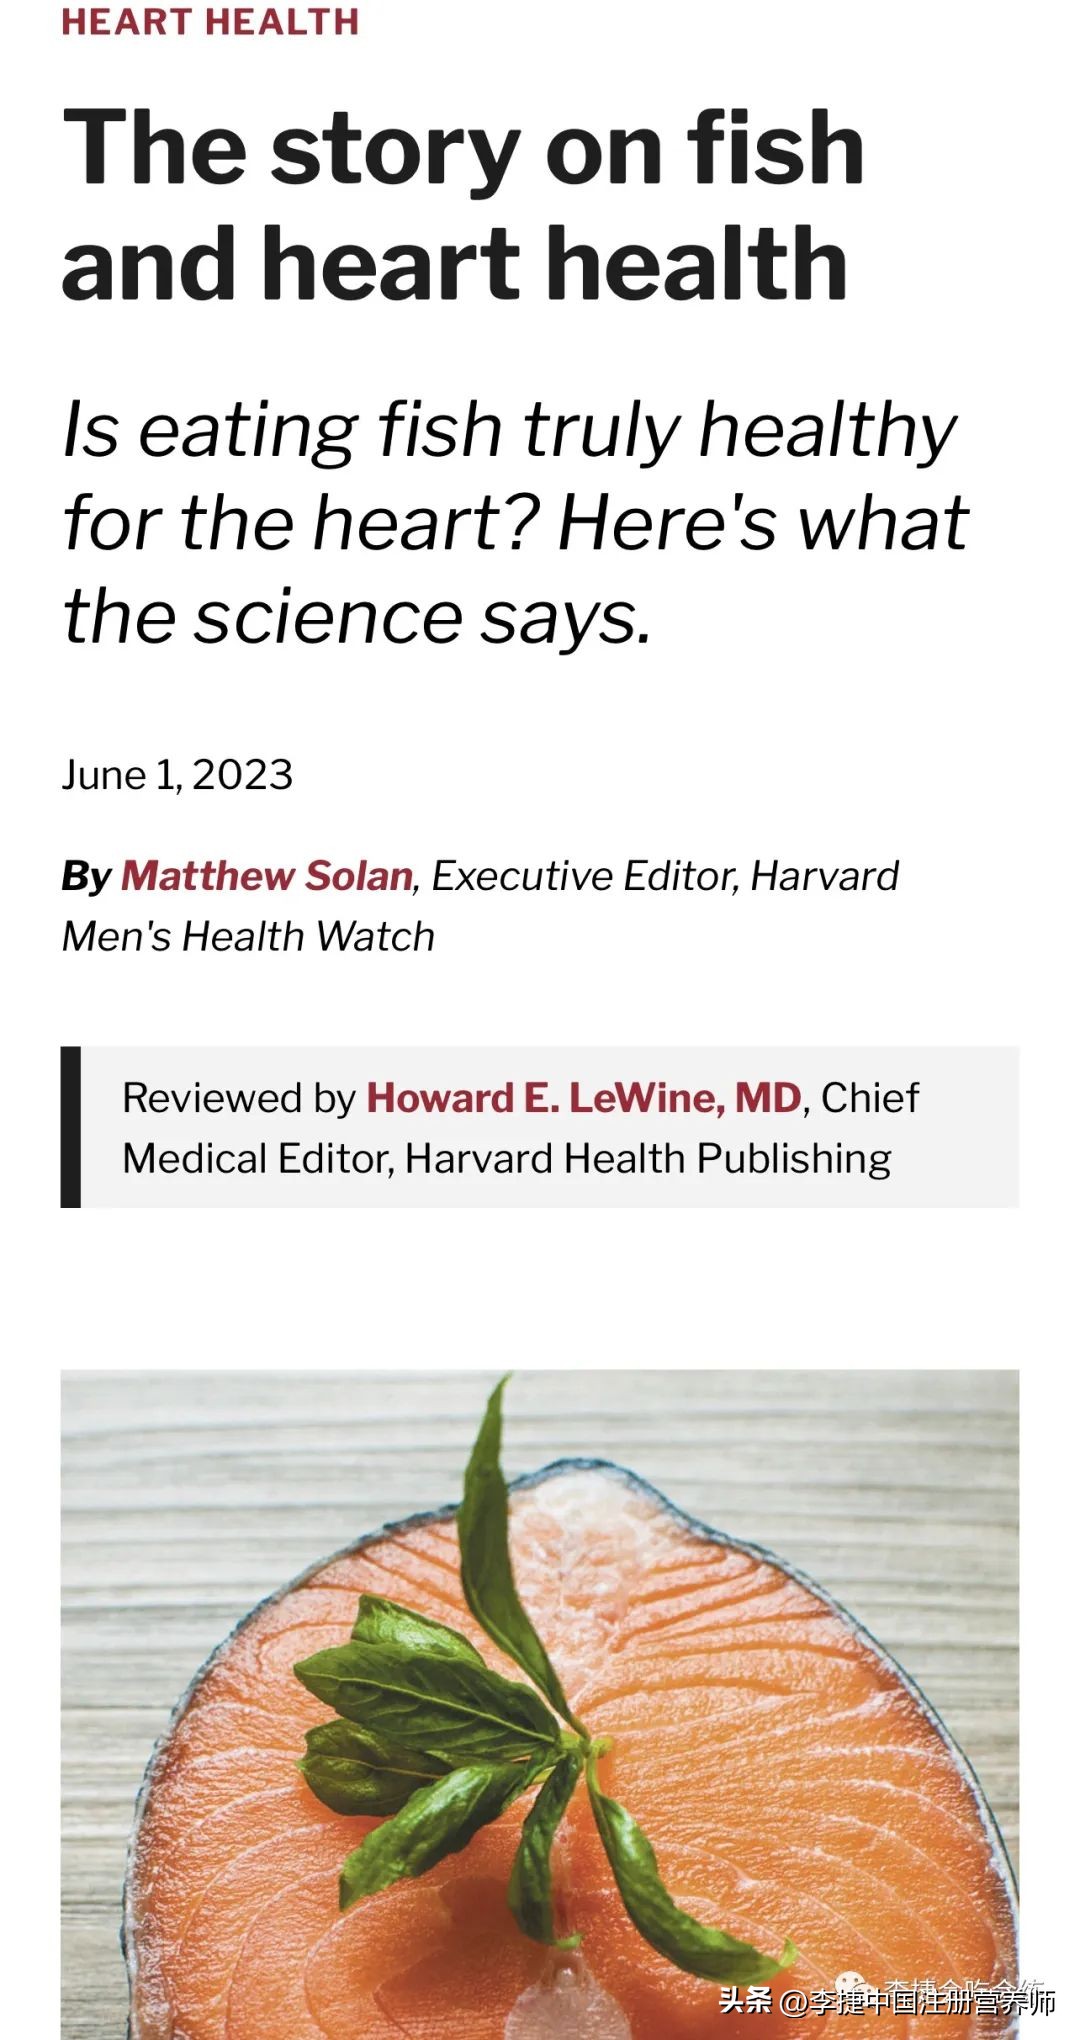The width and height of the screenshot is (1080, 2040).
Task: Click the June 1, 2023 publication date
Action: coord(177,775)
